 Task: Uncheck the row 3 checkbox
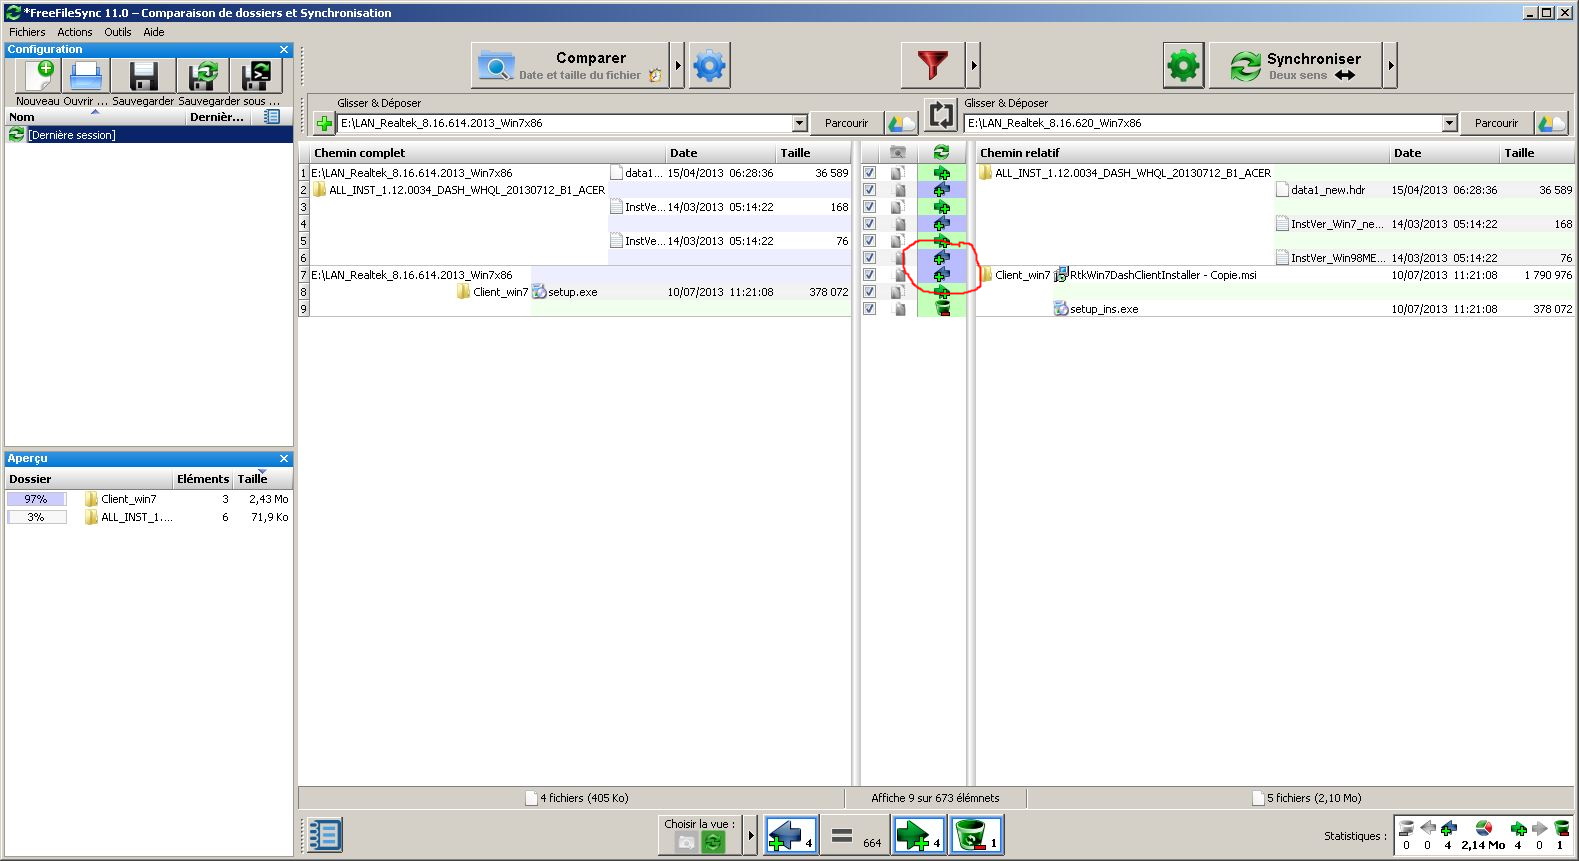pyautogui.click(x=869, y=207)
